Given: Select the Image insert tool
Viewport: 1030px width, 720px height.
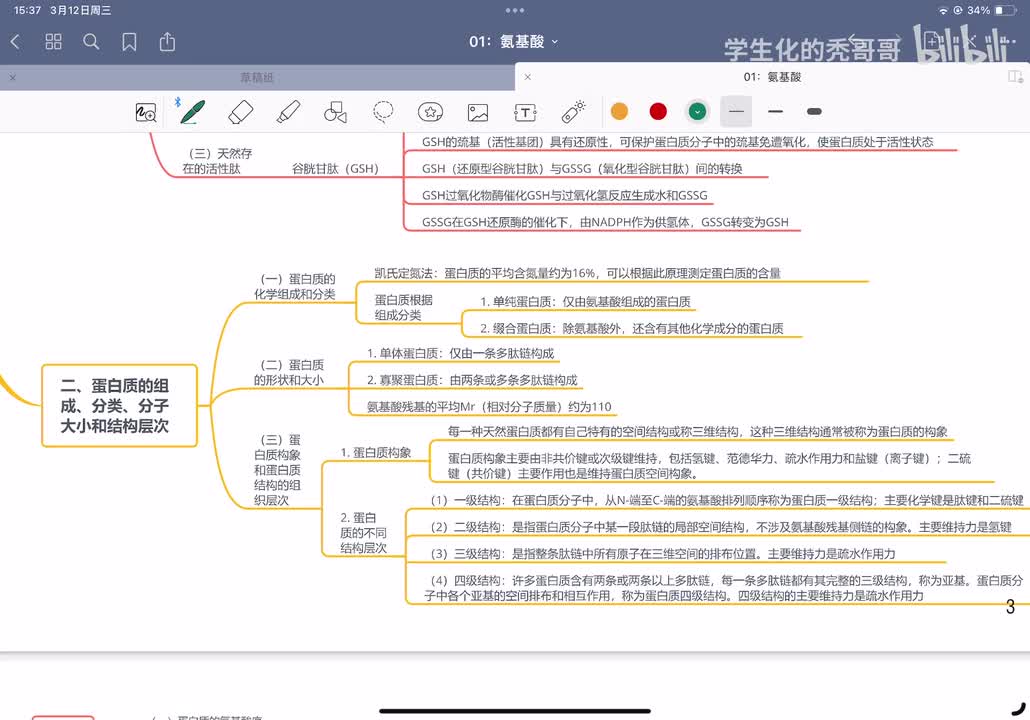Looking at the screenshot, I should point(478,112).
